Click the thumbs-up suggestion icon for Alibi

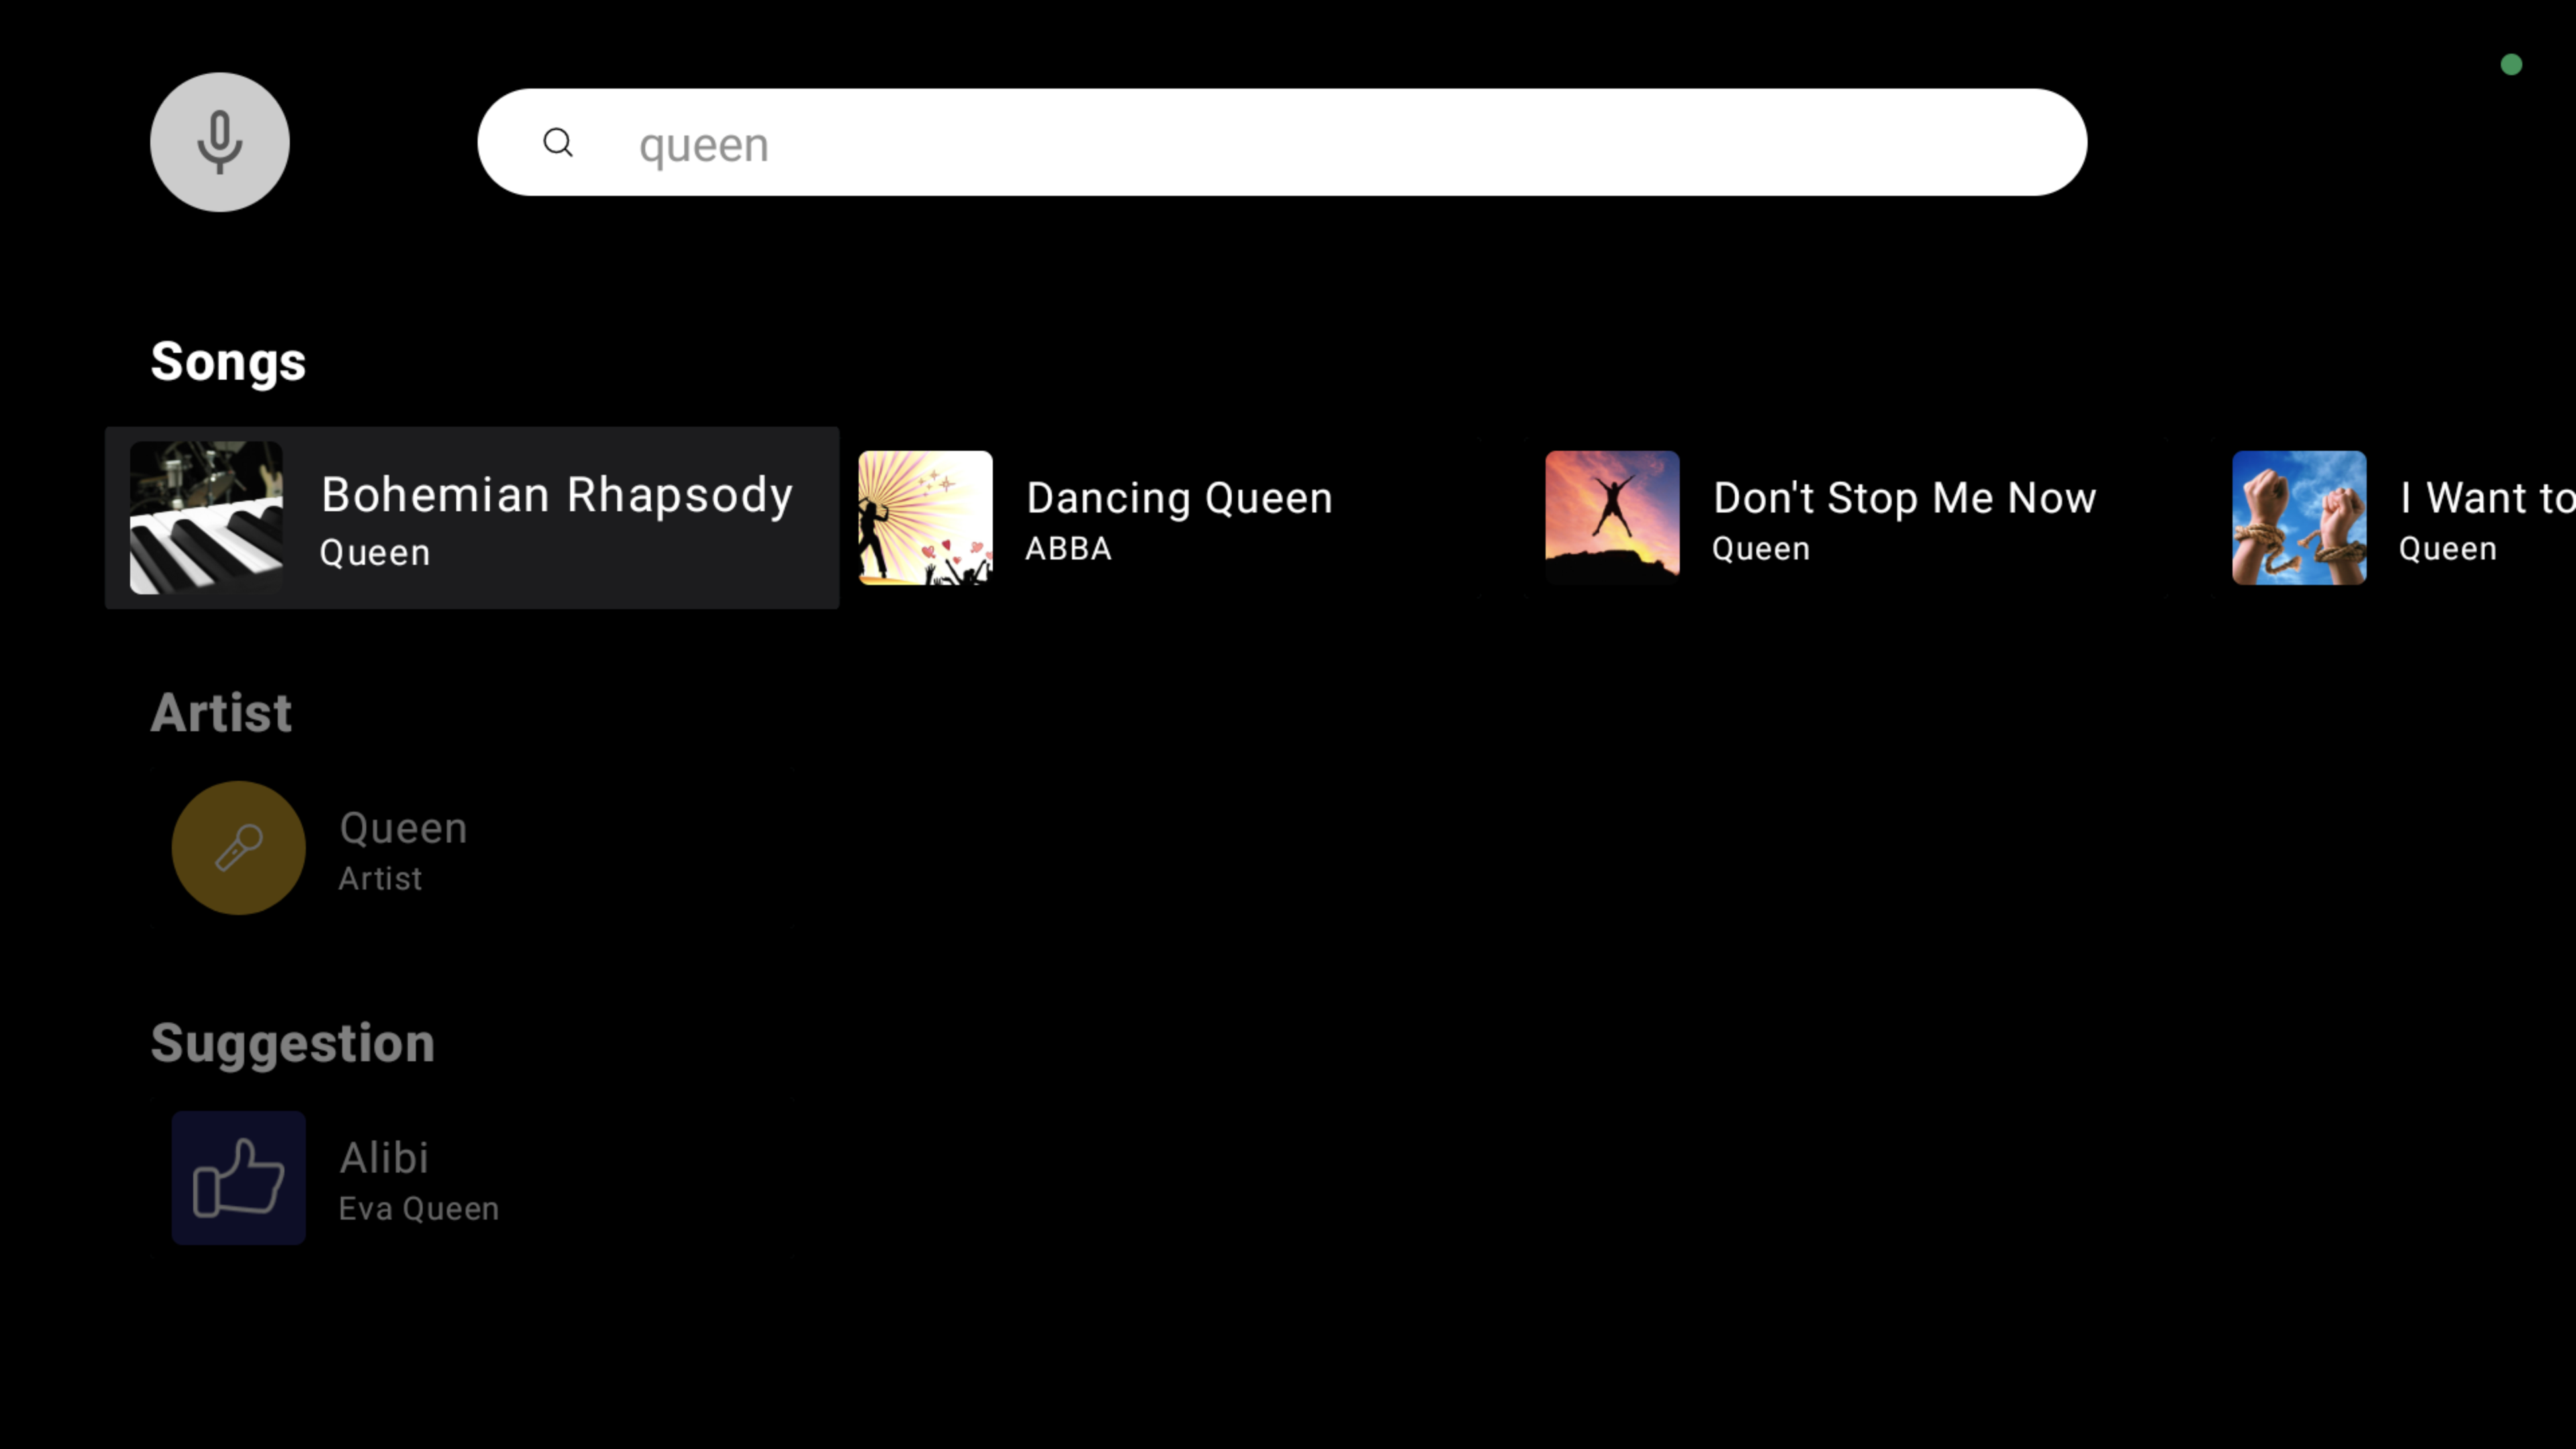coord(238,1178)
